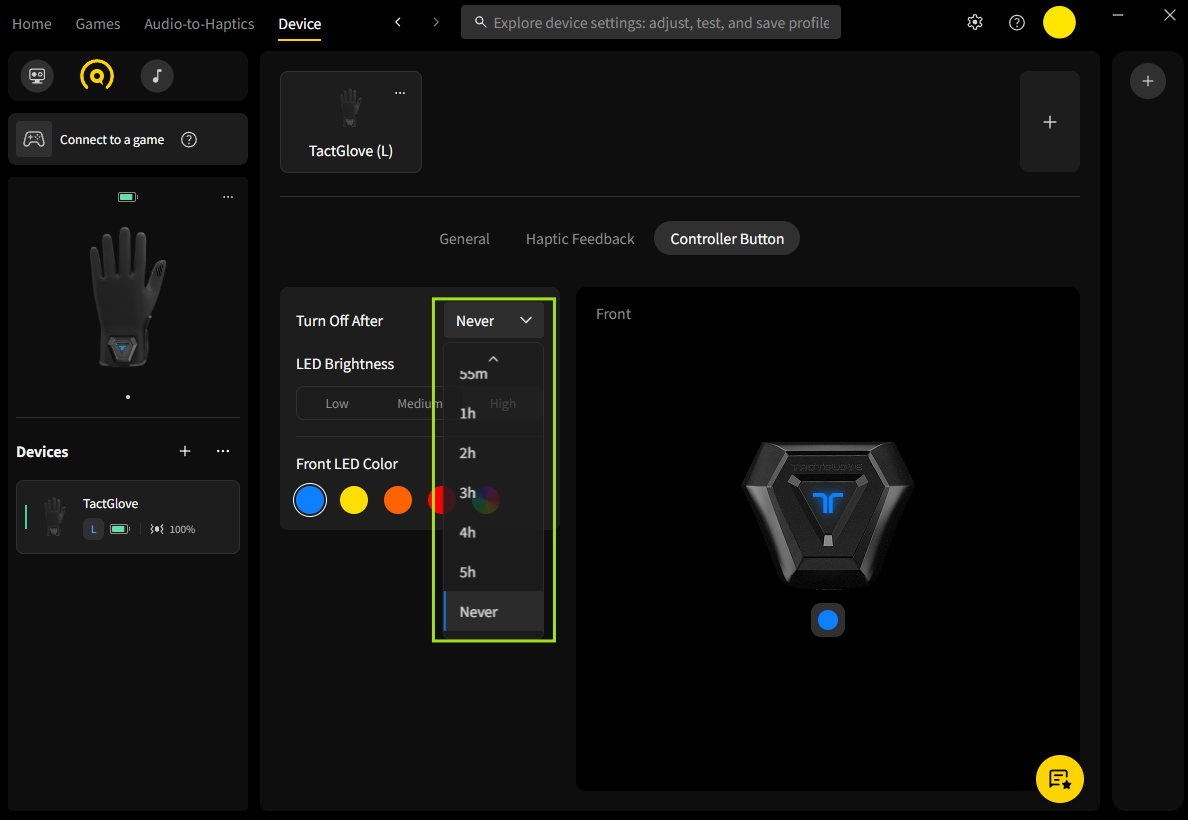This screenshot has width=1188, height=820.
Task: Switch to the General settings tab
Action: [x=464, y=239]
